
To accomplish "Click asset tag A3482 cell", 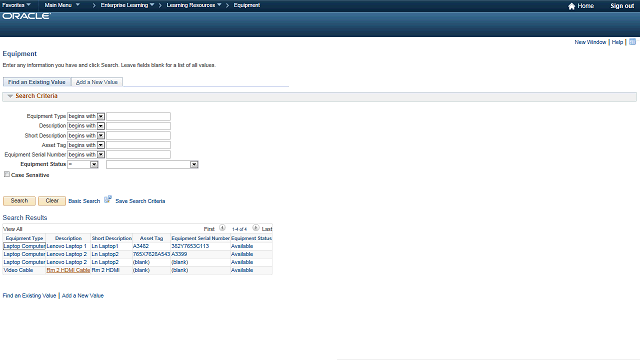I will [x=141, y=246].
